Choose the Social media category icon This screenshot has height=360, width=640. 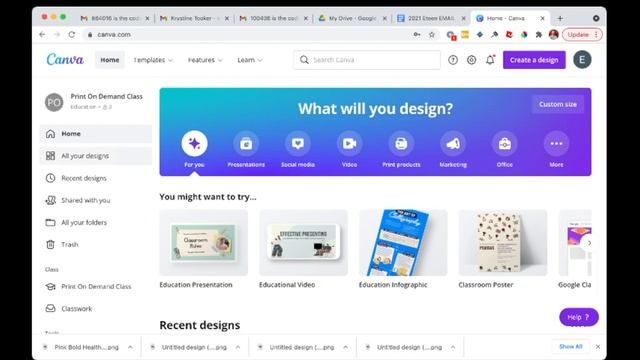point(298,144)
